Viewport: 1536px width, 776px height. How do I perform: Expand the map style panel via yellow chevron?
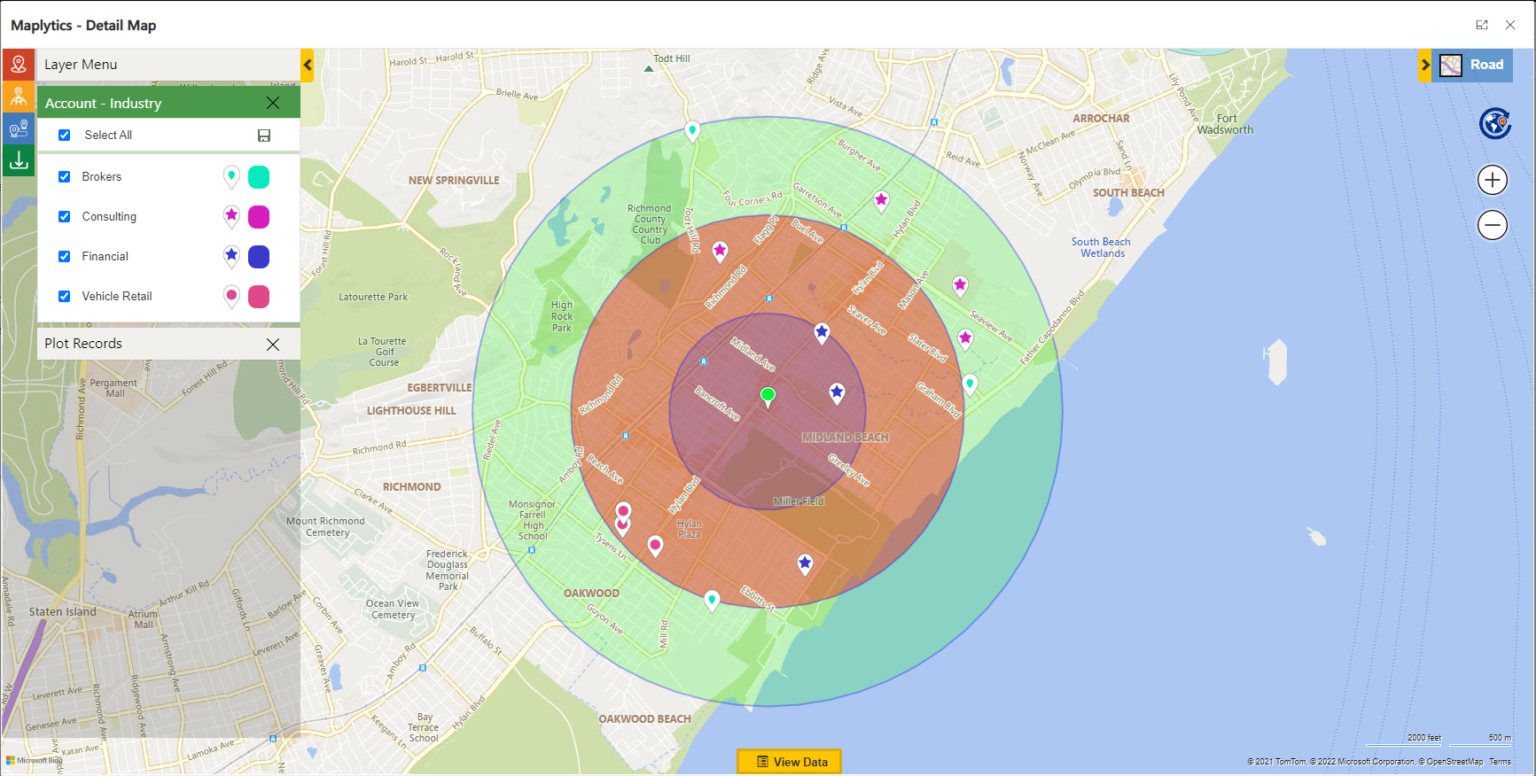point(1426,64)
